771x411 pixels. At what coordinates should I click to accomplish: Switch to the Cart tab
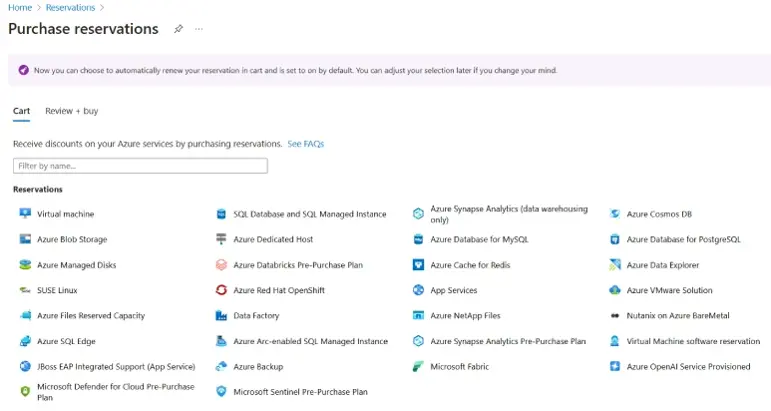[22, 111]
